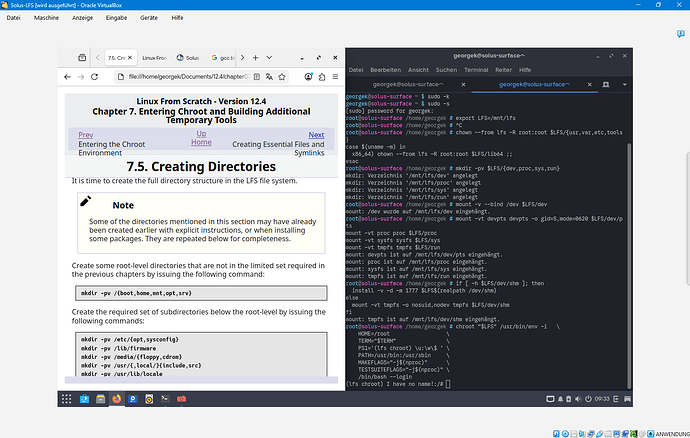This screenshot has width=690, height=438.
Task: Open the Firefox account profile icon
Action: (308, 77)
